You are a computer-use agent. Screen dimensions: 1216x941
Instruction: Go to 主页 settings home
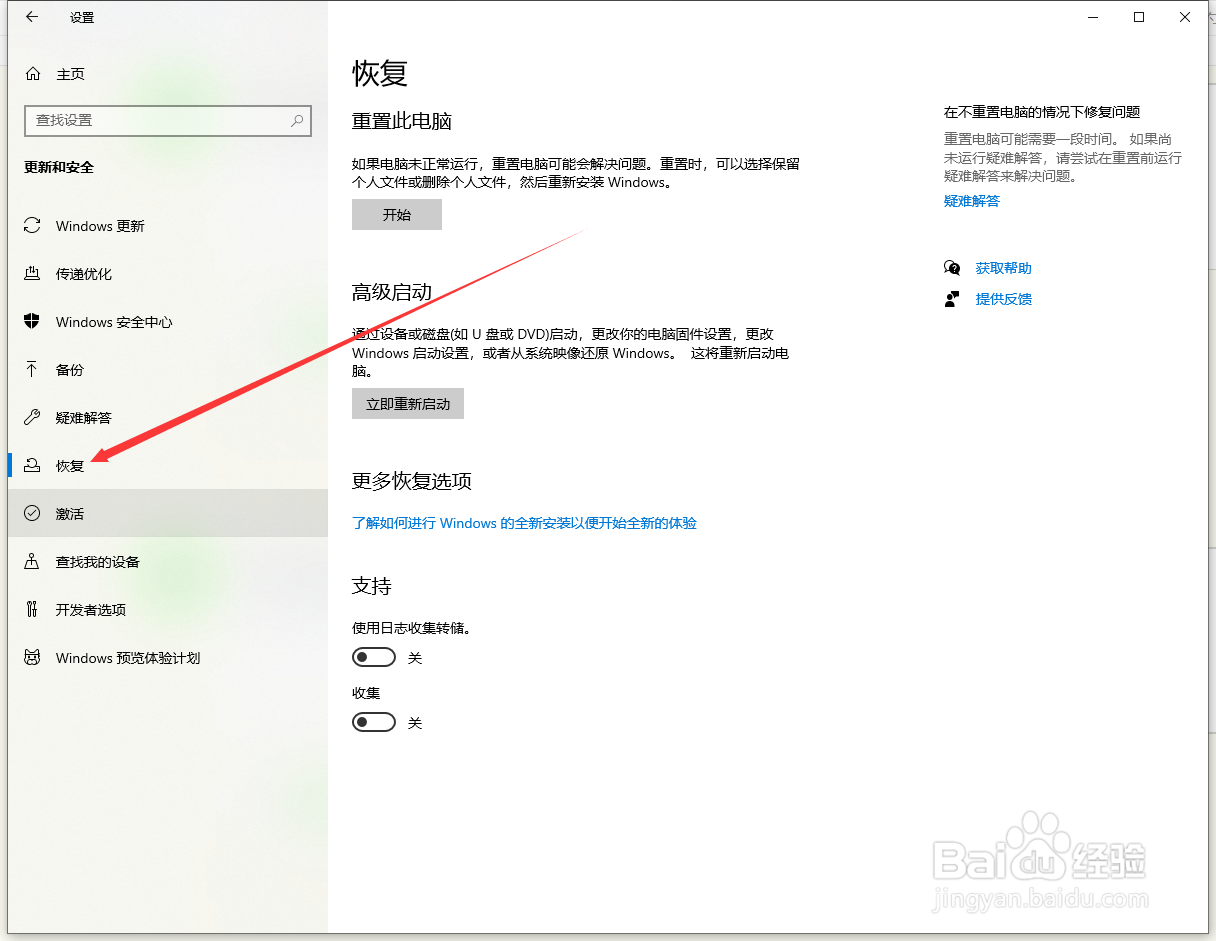pos(168,74)
